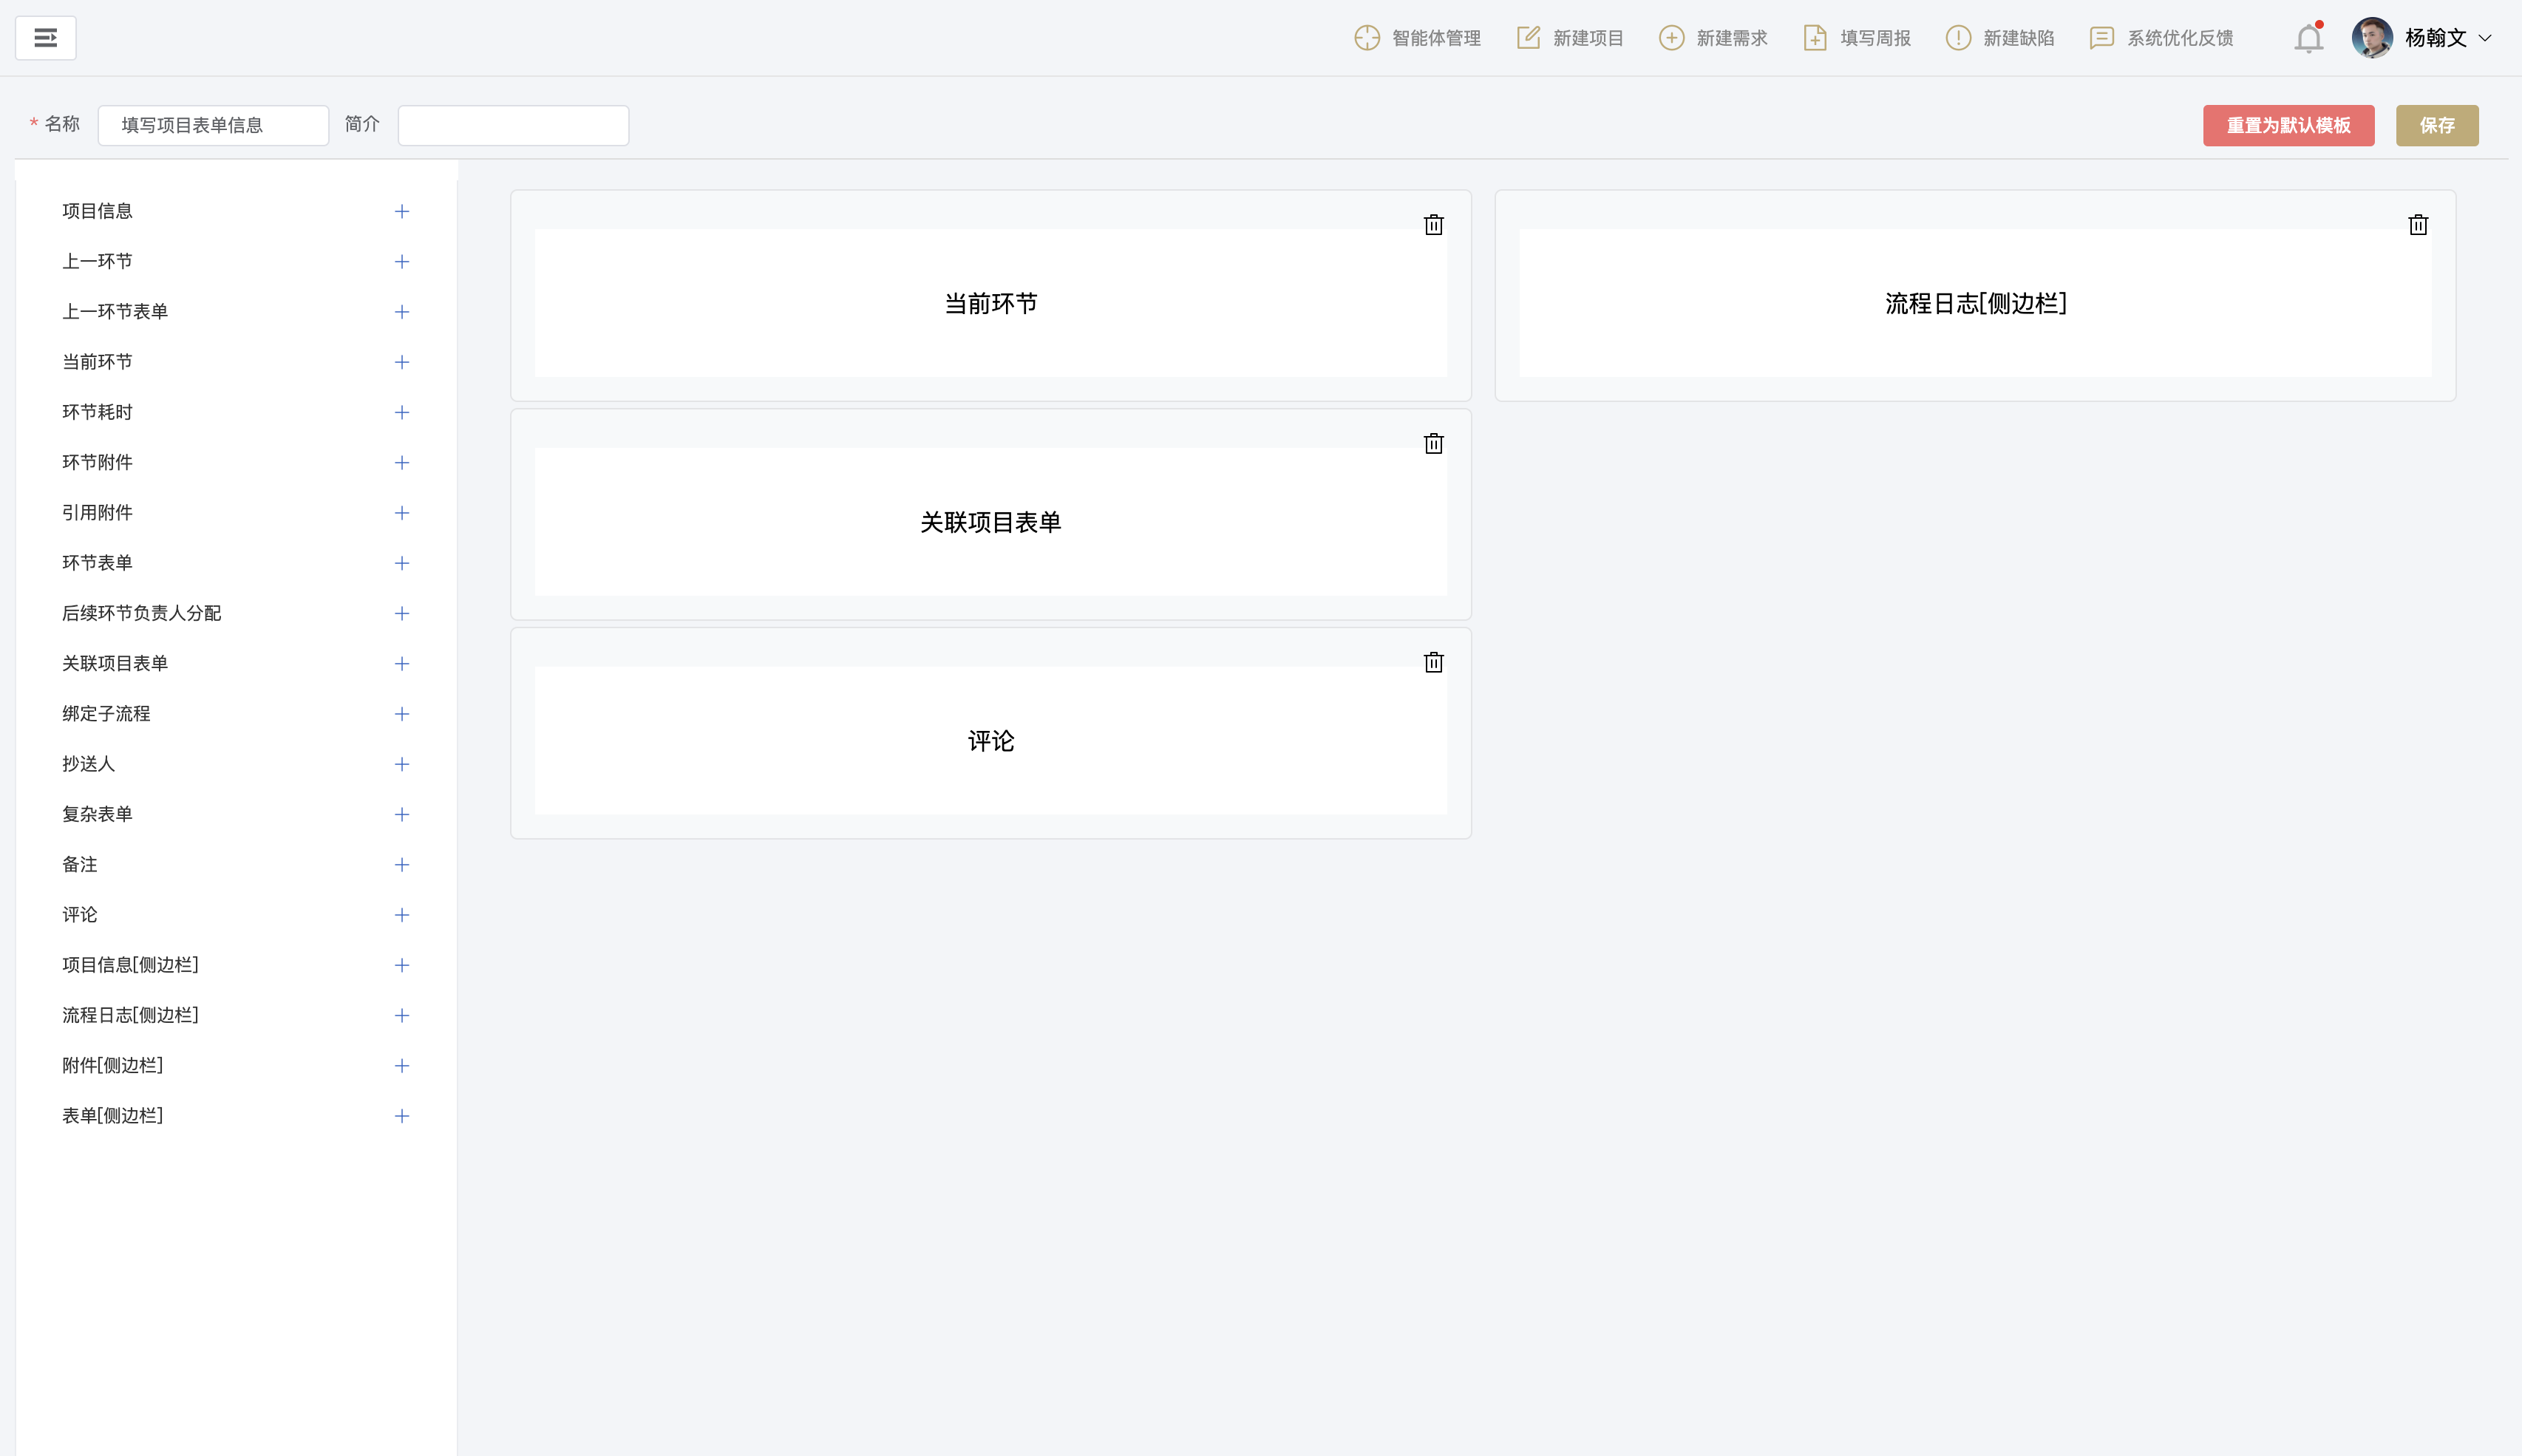The height and width of the screenshot is (1456, 2522).
Task: Delete the 流程日志[侧边栏] card with trash icon
Action: click(x=2418, y=225)
